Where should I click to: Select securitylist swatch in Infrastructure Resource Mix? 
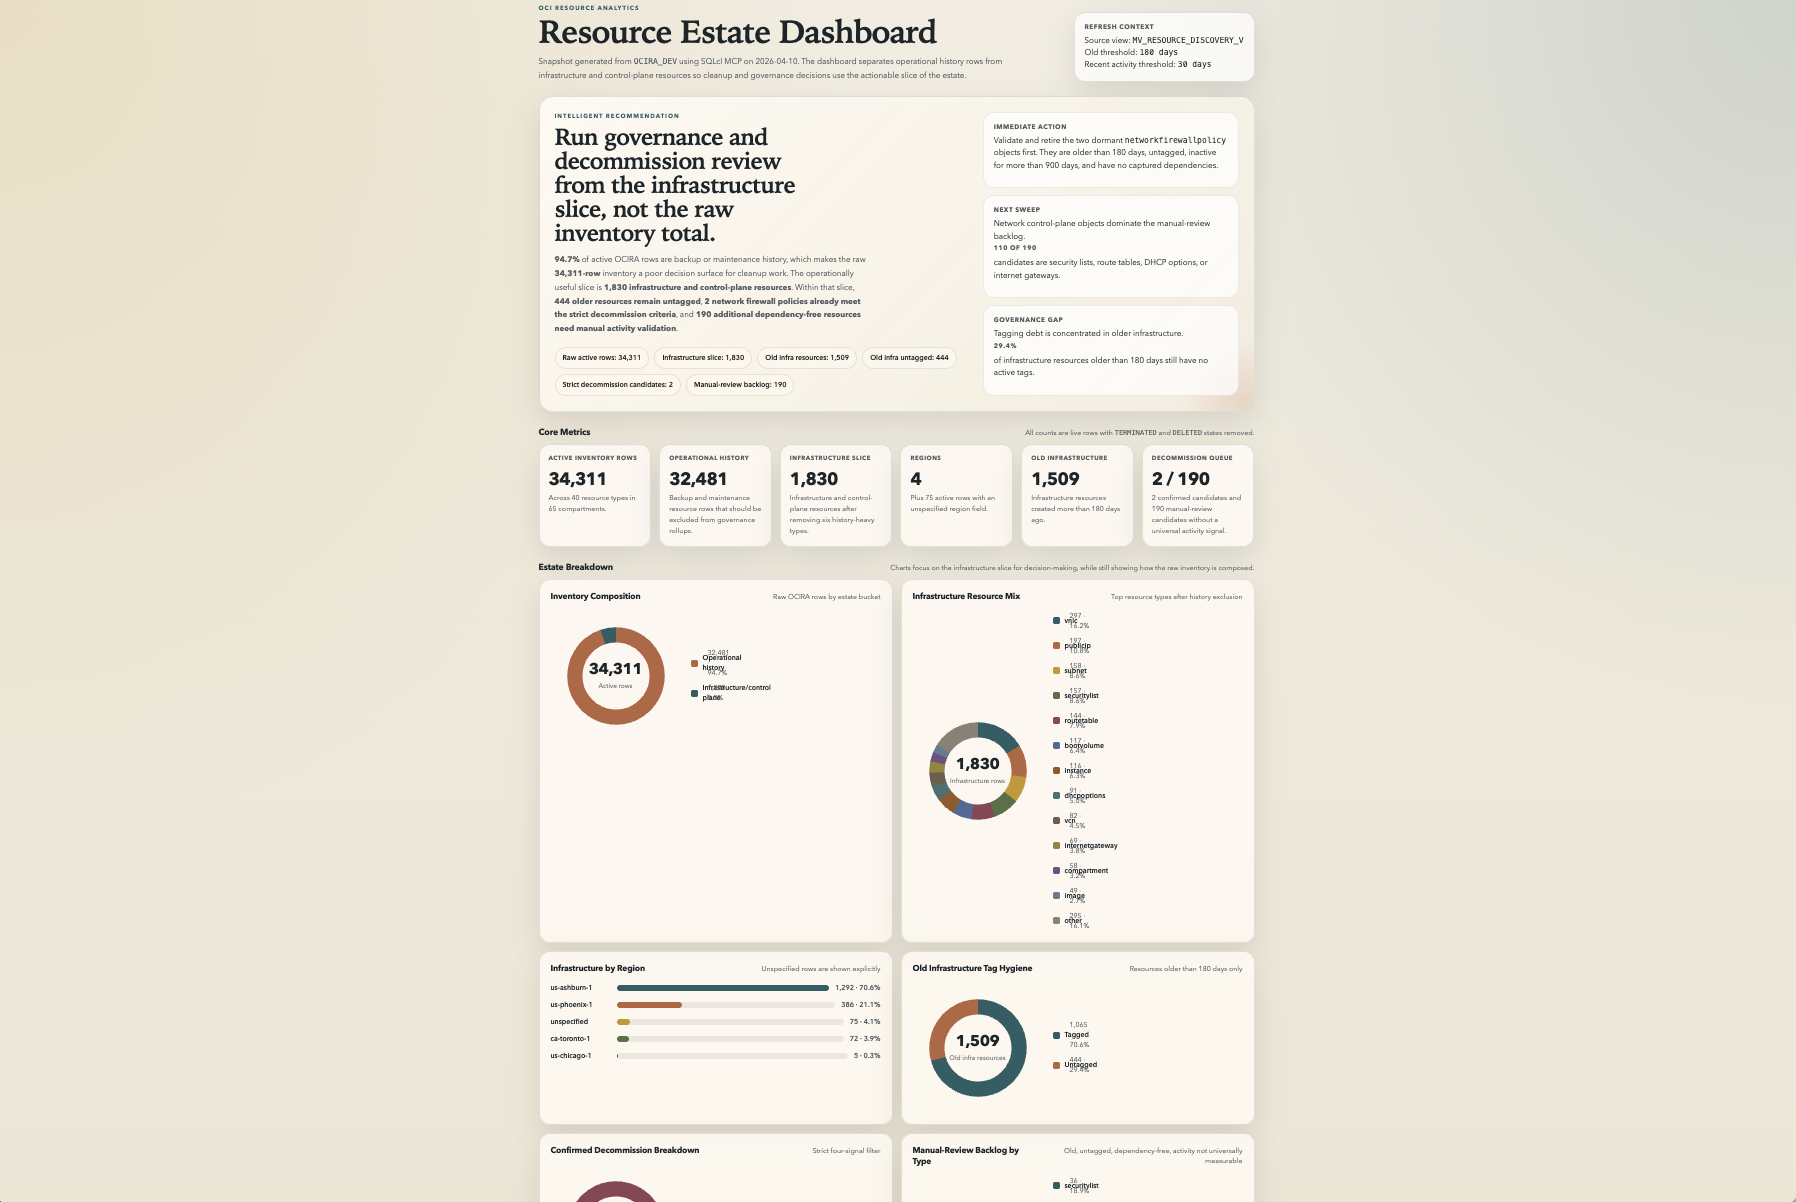tap(1056, 696)
